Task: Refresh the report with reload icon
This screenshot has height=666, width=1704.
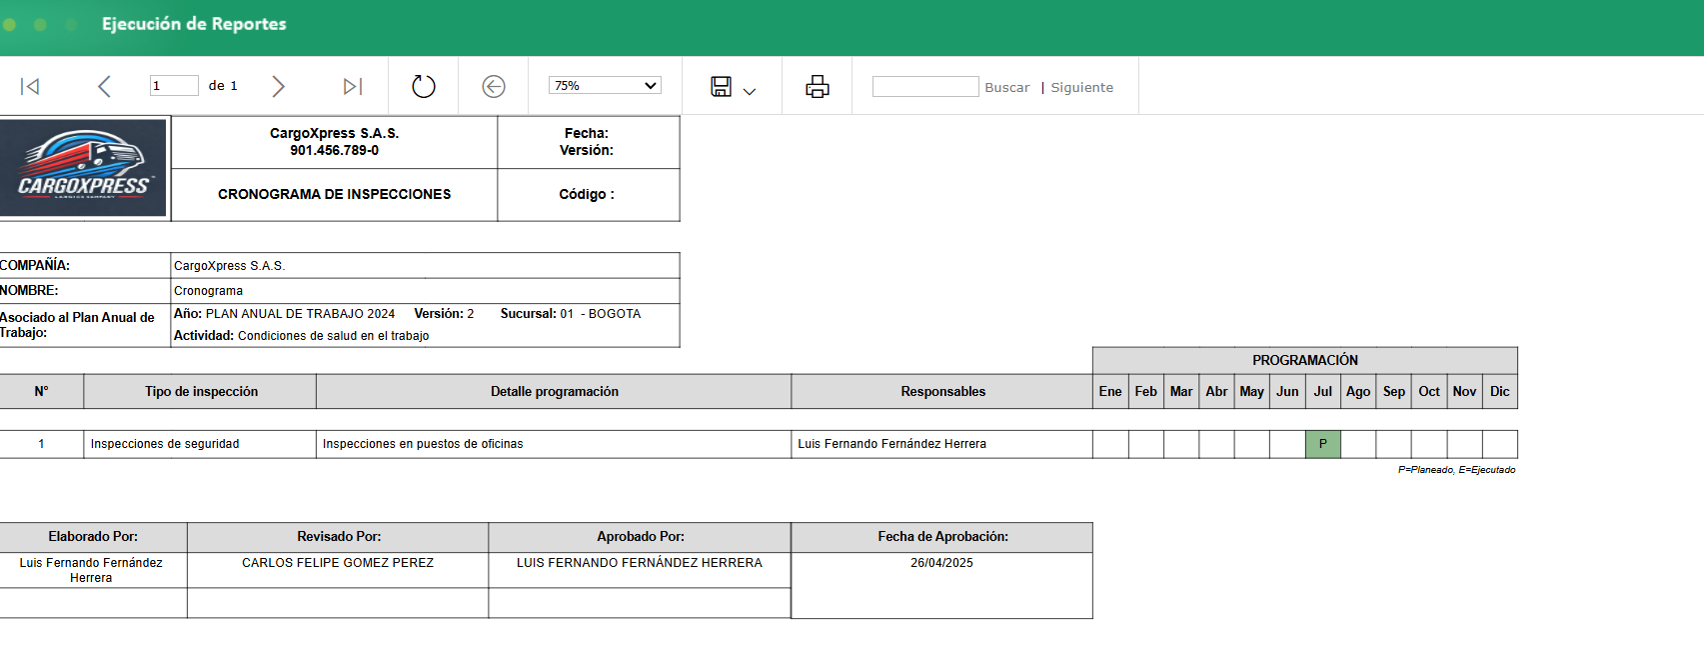Action: coord(424,87)
